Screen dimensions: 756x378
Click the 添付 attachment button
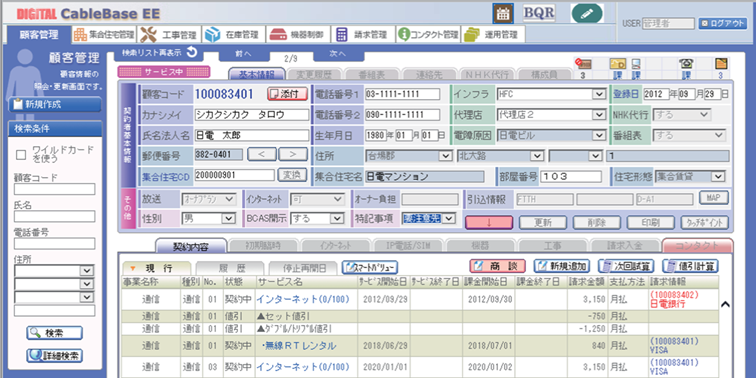287,94
